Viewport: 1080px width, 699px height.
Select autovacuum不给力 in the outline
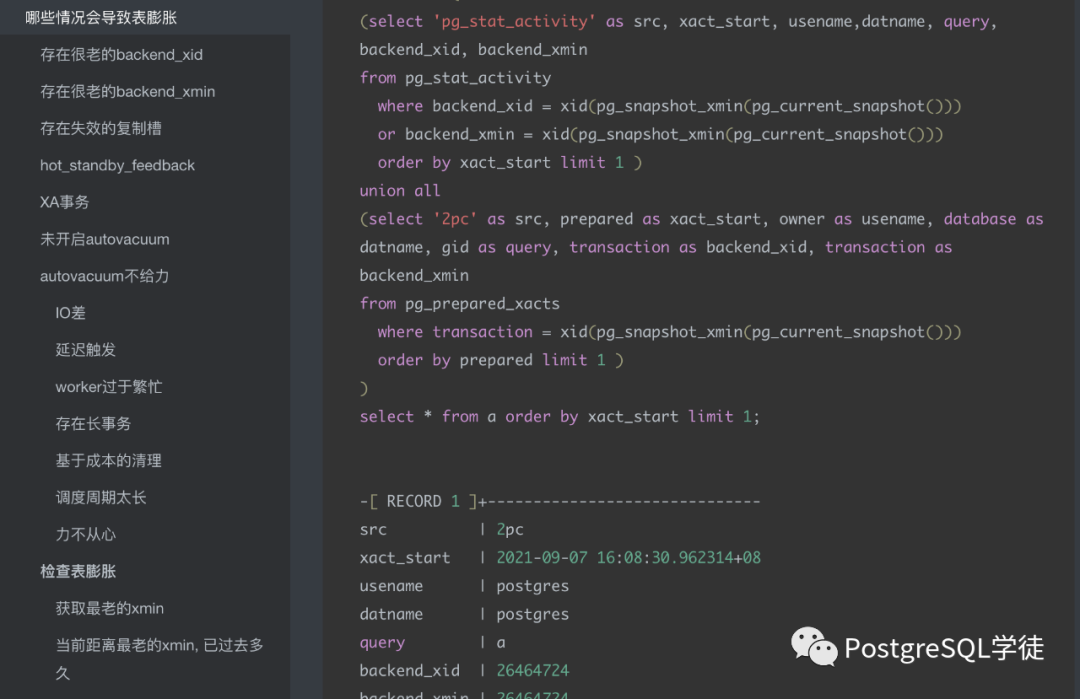(x=104, y=276)
